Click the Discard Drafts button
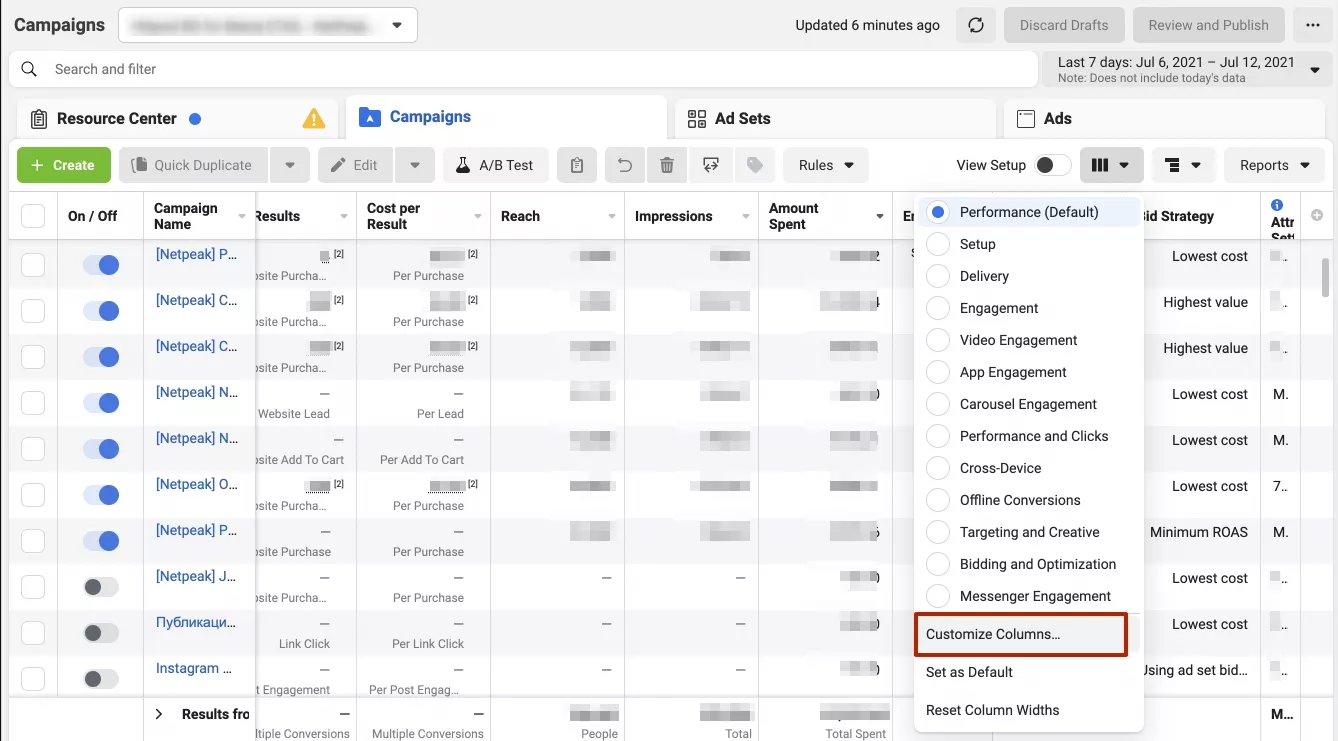Screen dimensions: 1338x741 point(1064,25)
